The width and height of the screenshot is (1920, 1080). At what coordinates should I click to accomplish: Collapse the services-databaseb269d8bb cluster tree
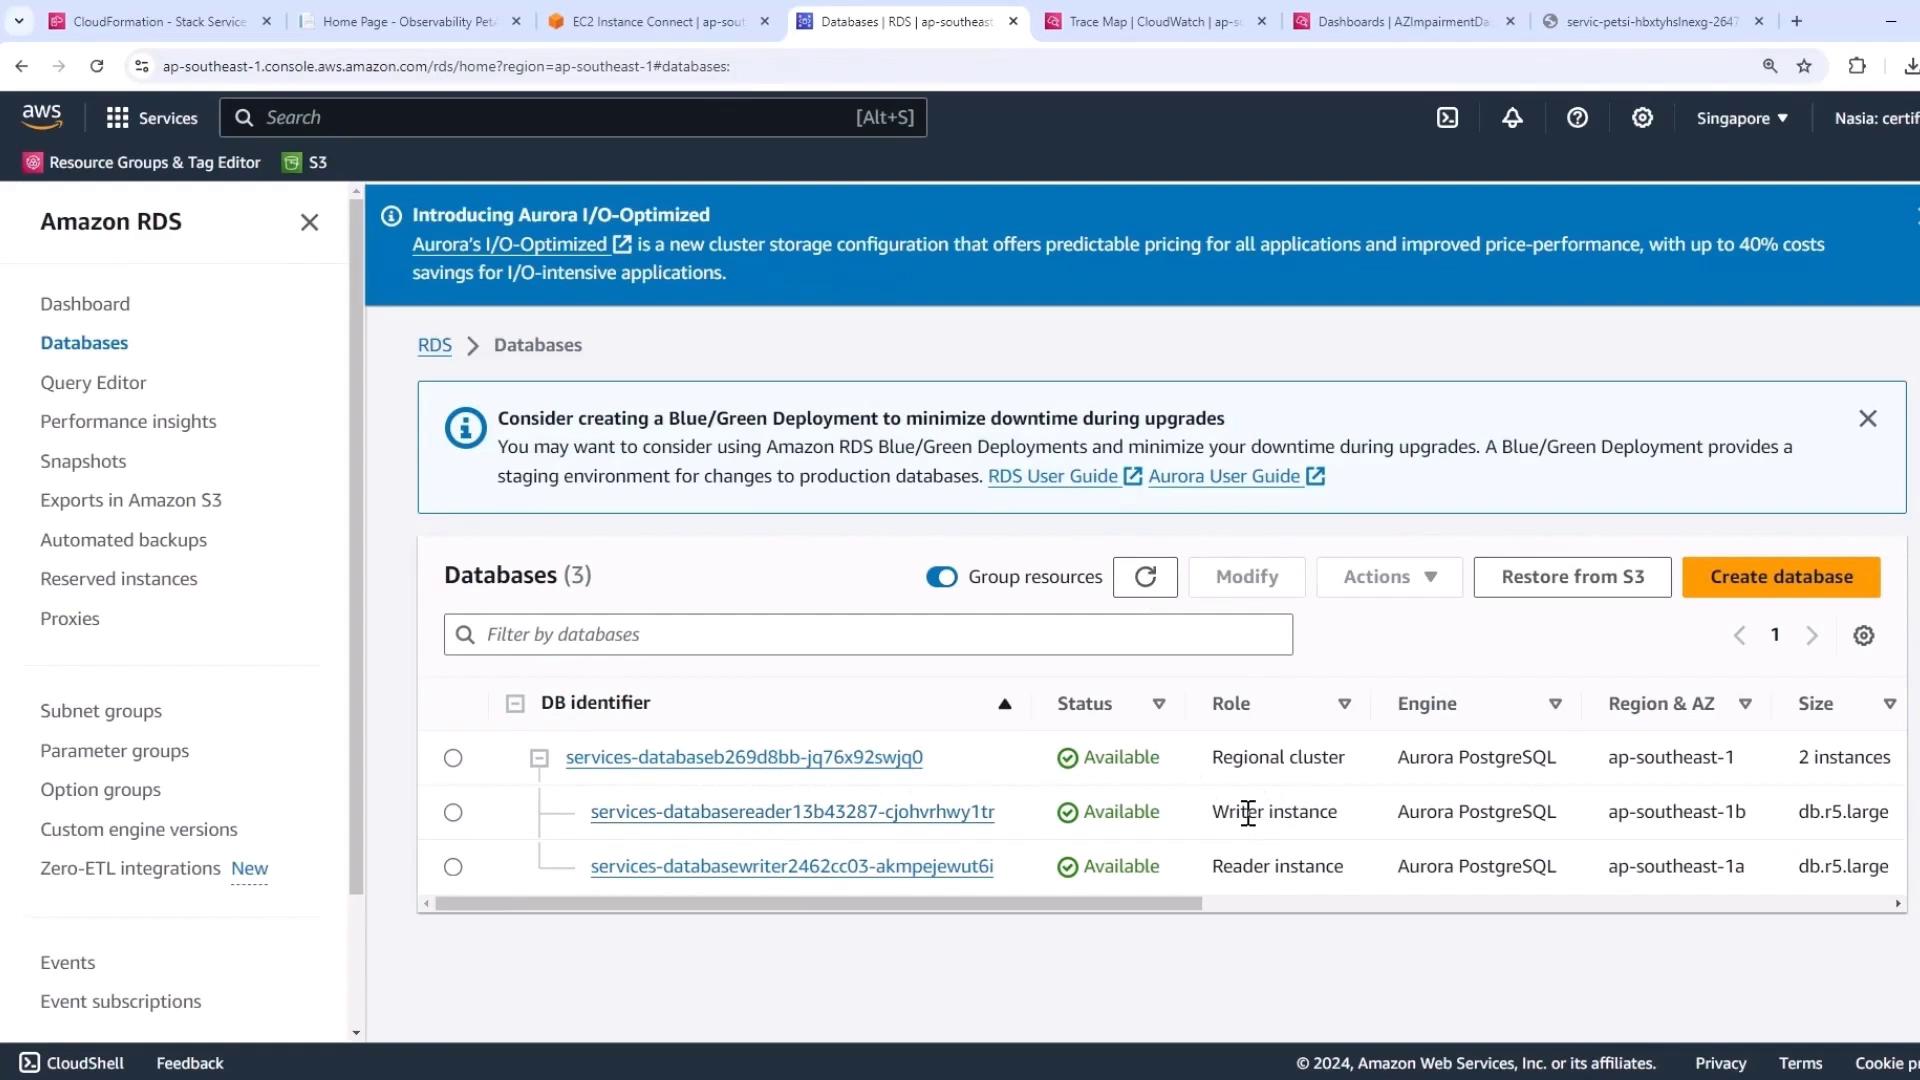point(539,758)
